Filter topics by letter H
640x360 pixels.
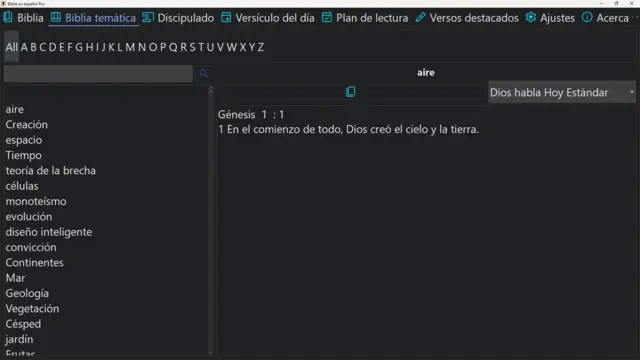click(x=89, y=47)
